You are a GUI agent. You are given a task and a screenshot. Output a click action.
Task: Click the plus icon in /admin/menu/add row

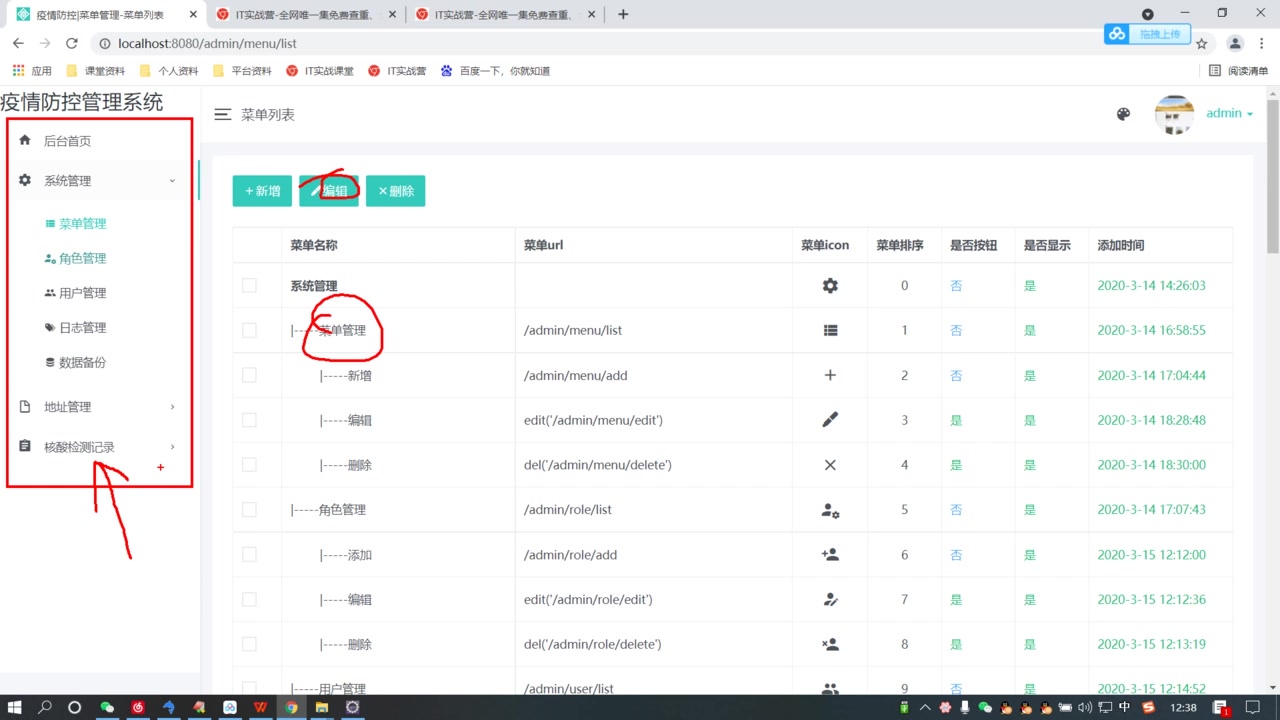[x=830, y=375]
